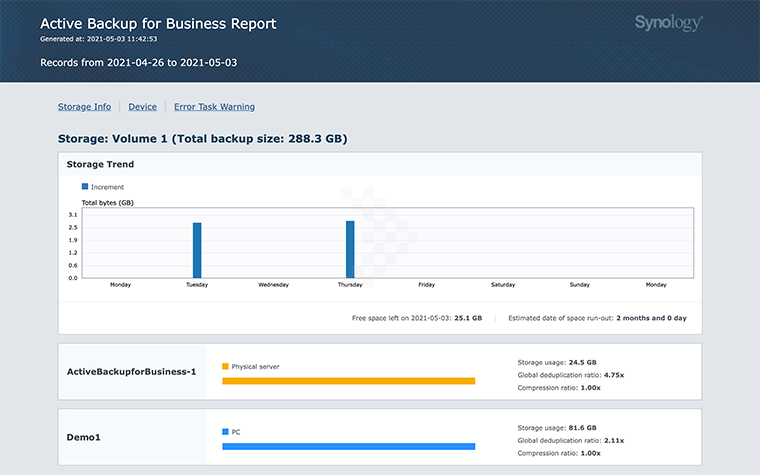Screen dimensions: 760x475
Task: Click the Storage Trend panel heading
Action: 100,164
